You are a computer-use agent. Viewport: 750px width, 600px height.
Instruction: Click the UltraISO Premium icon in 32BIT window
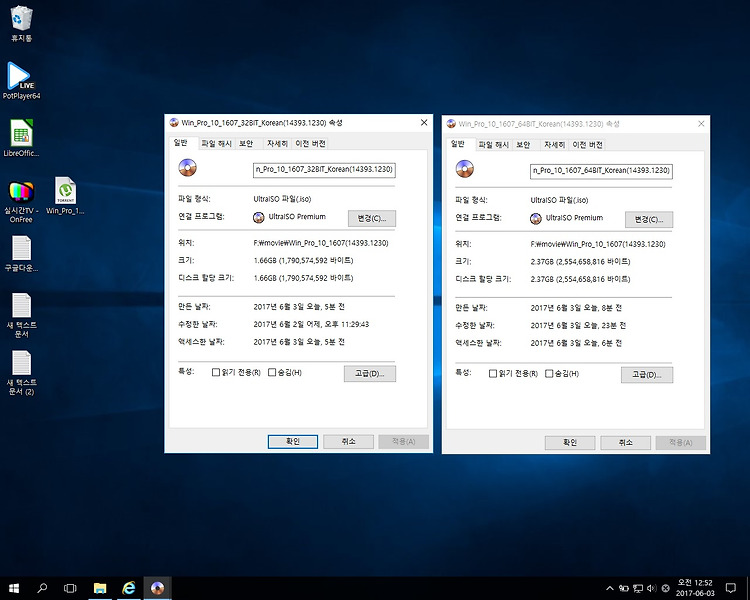[258, 217]
